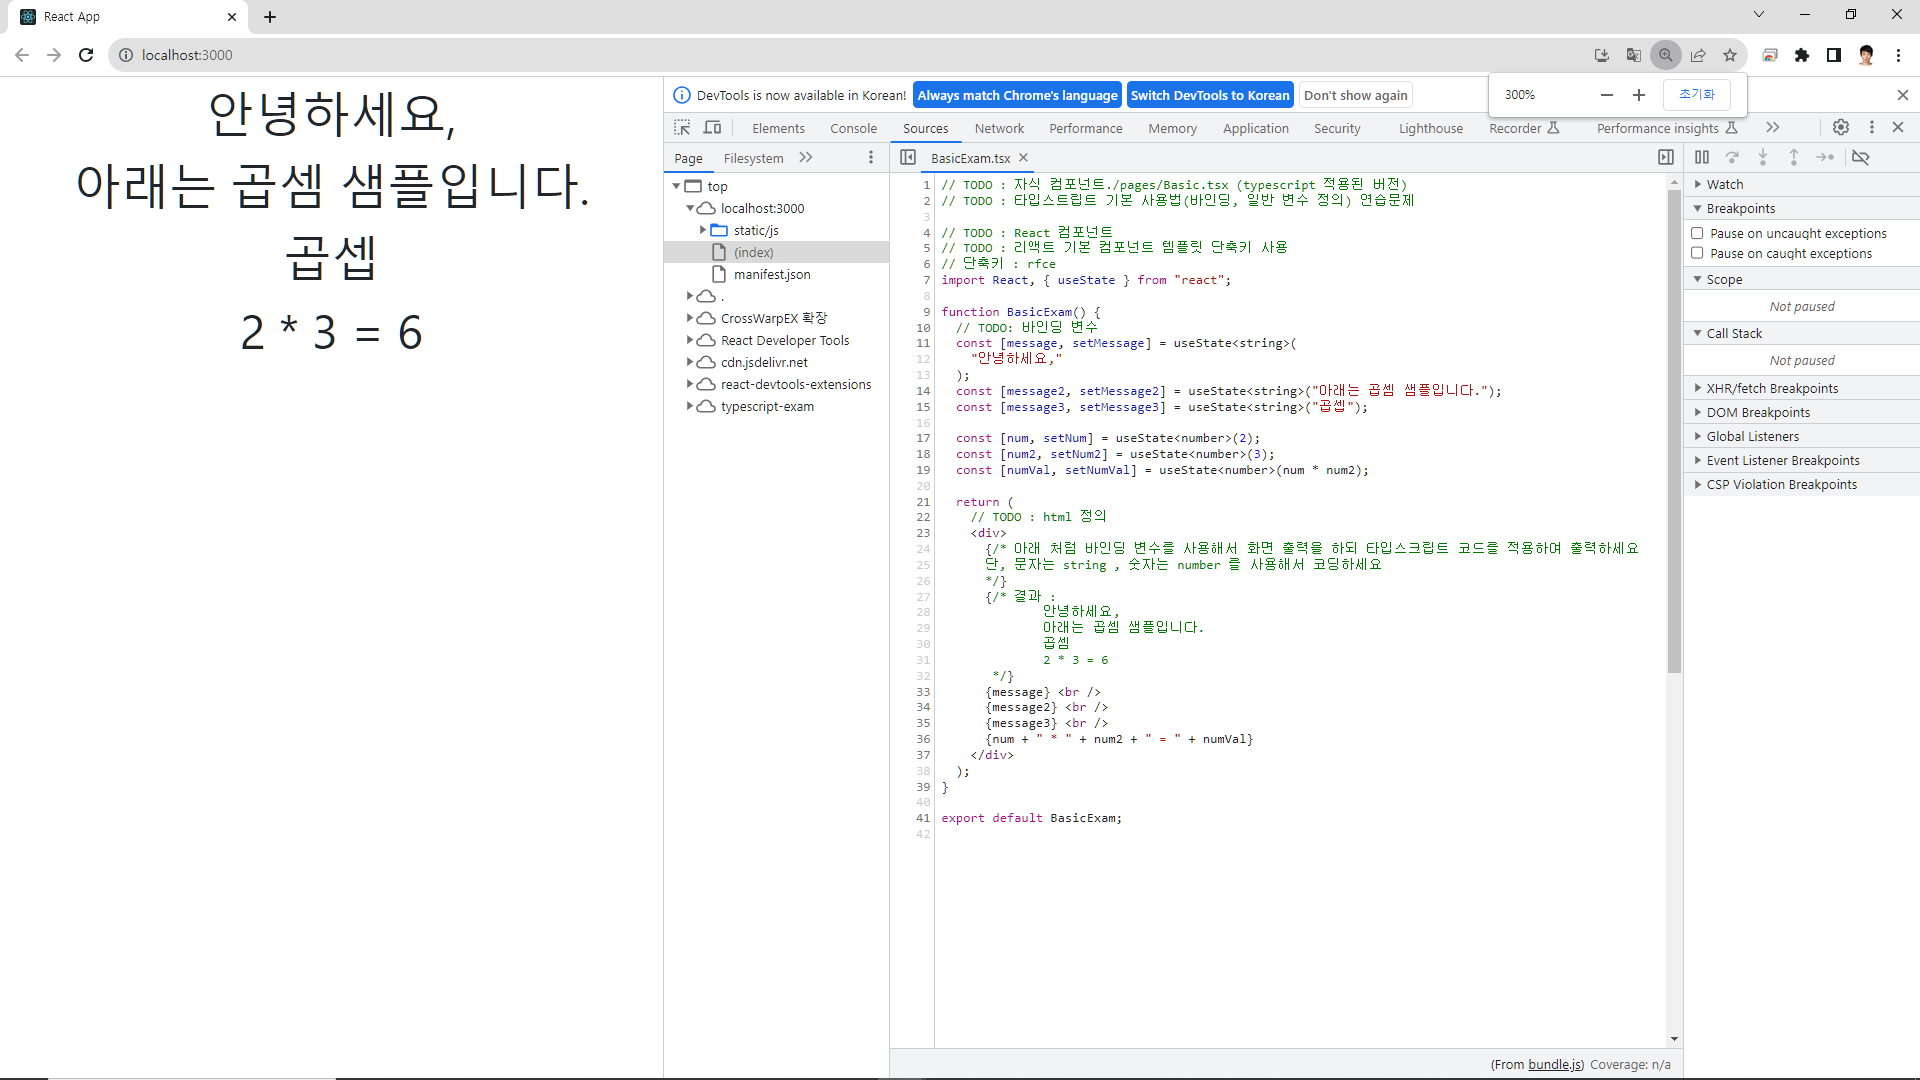Enable Pause on uncaught exceptions

click(x=1697, y=233)
